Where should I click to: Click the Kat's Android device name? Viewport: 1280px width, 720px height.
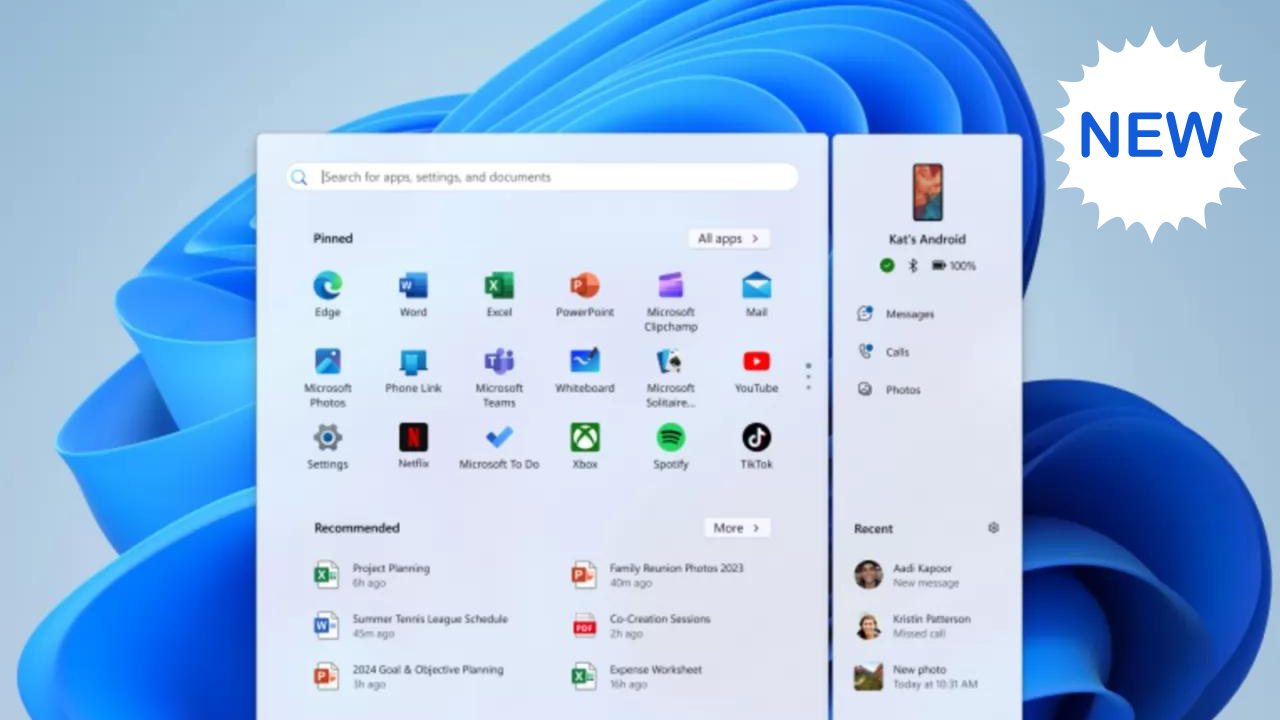[x=927, y=240]
